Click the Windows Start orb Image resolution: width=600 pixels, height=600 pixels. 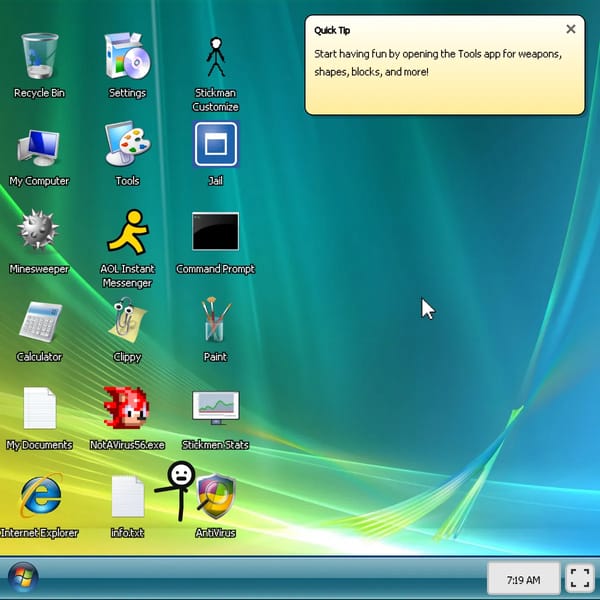pos(23,577)
